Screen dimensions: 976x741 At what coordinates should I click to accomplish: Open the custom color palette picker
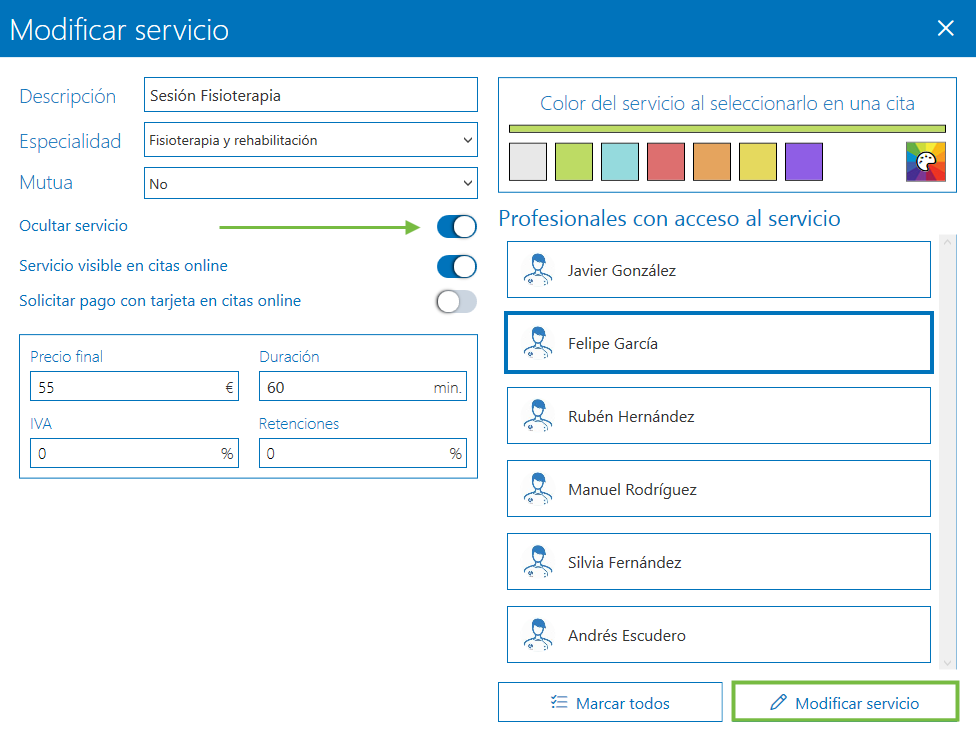tap(925, 162)
